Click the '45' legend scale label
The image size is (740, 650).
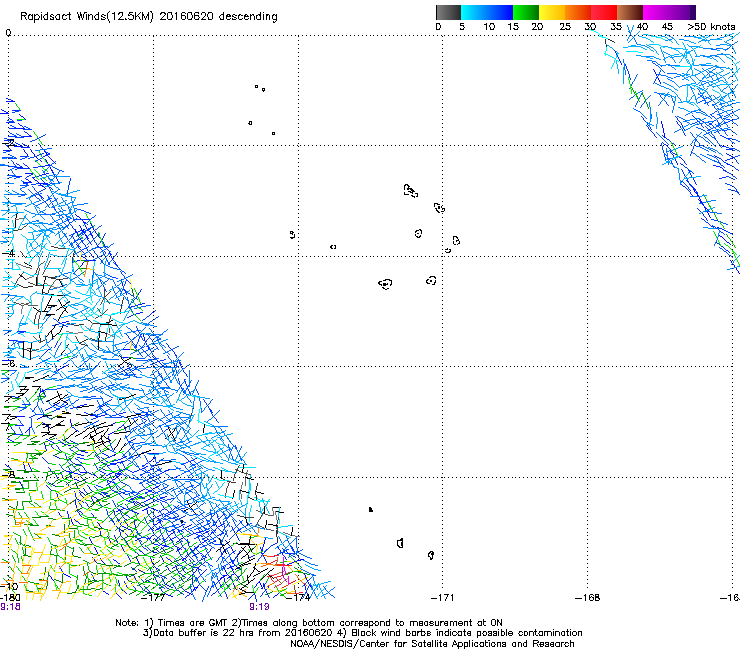coord(667,27)
